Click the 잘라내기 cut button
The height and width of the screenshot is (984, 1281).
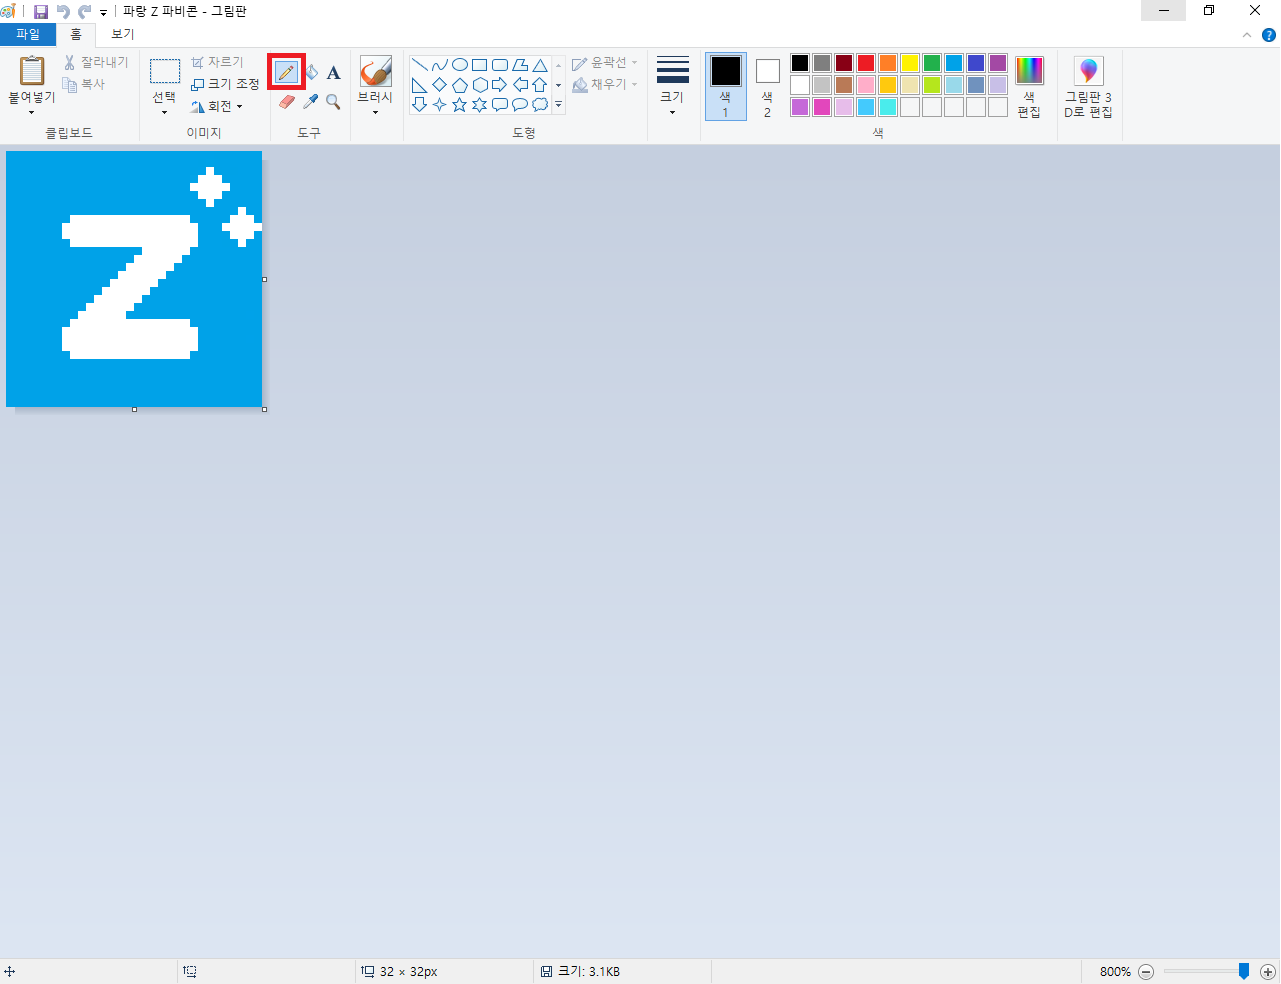pyautogui.click(x=96, y=62)
